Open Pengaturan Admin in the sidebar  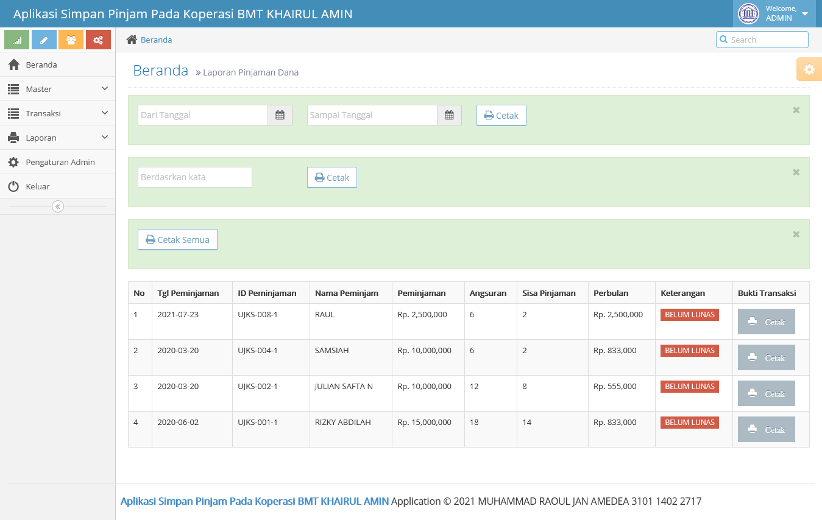coord(58,162)
